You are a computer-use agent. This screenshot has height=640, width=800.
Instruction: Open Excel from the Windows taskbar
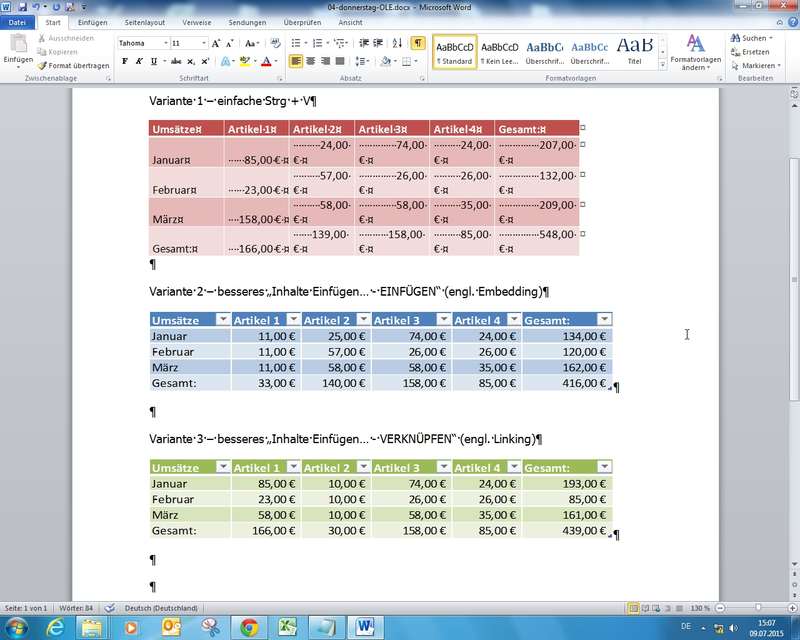tap(288, 627)
